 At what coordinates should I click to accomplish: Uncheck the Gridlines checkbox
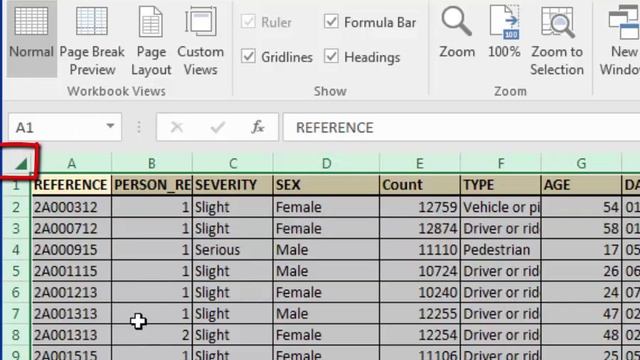(x=248, y=56)
